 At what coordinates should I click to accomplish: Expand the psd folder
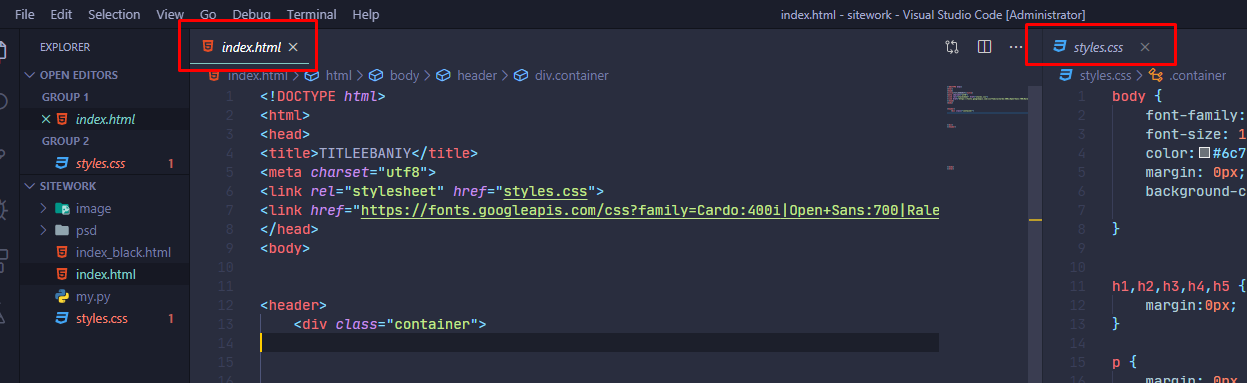(x=44, y=230)
